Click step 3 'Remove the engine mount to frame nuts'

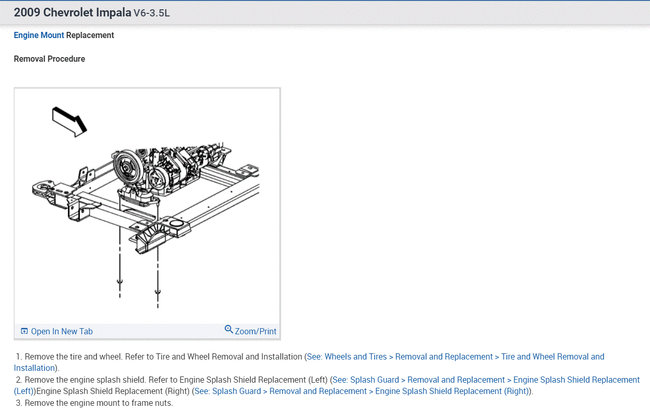pyautogui.click(x=94, y=403)
